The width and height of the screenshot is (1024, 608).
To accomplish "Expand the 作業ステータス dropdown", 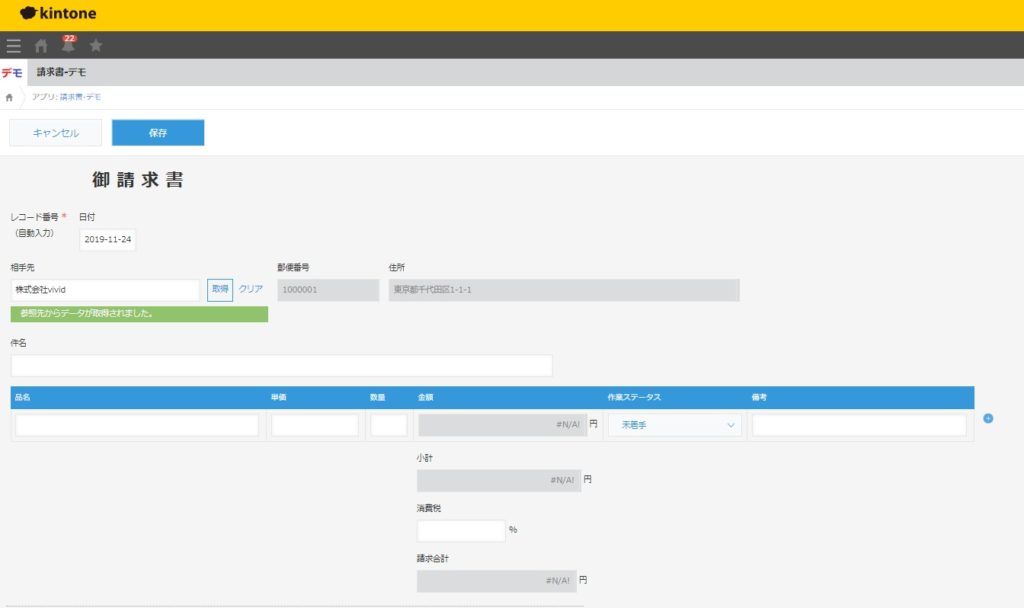I will pyautogui.click(x=675, y=425).
